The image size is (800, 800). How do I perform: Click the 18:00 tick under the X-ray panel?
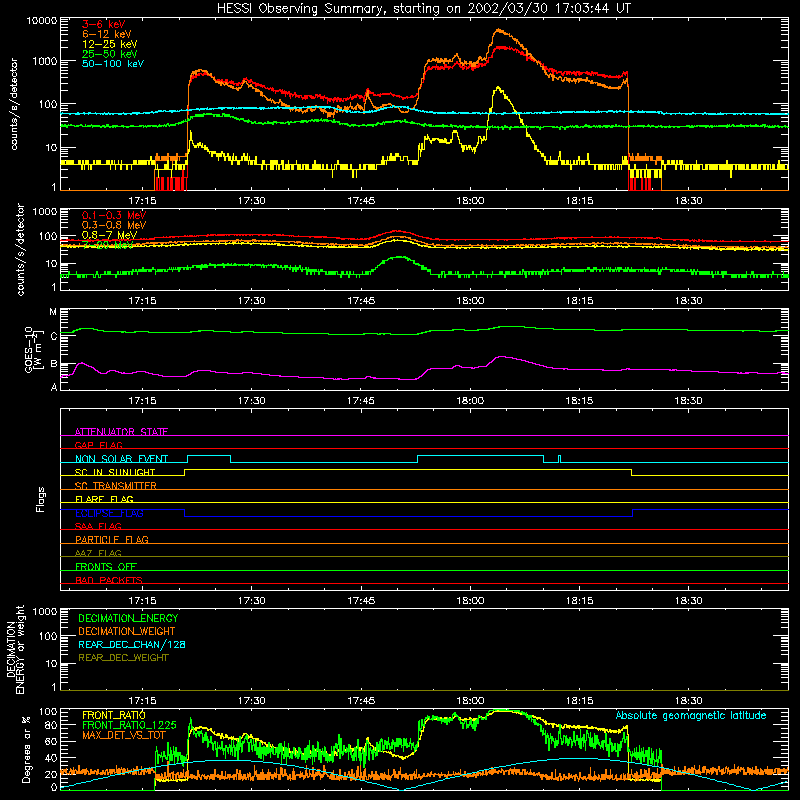click(470, 201)
